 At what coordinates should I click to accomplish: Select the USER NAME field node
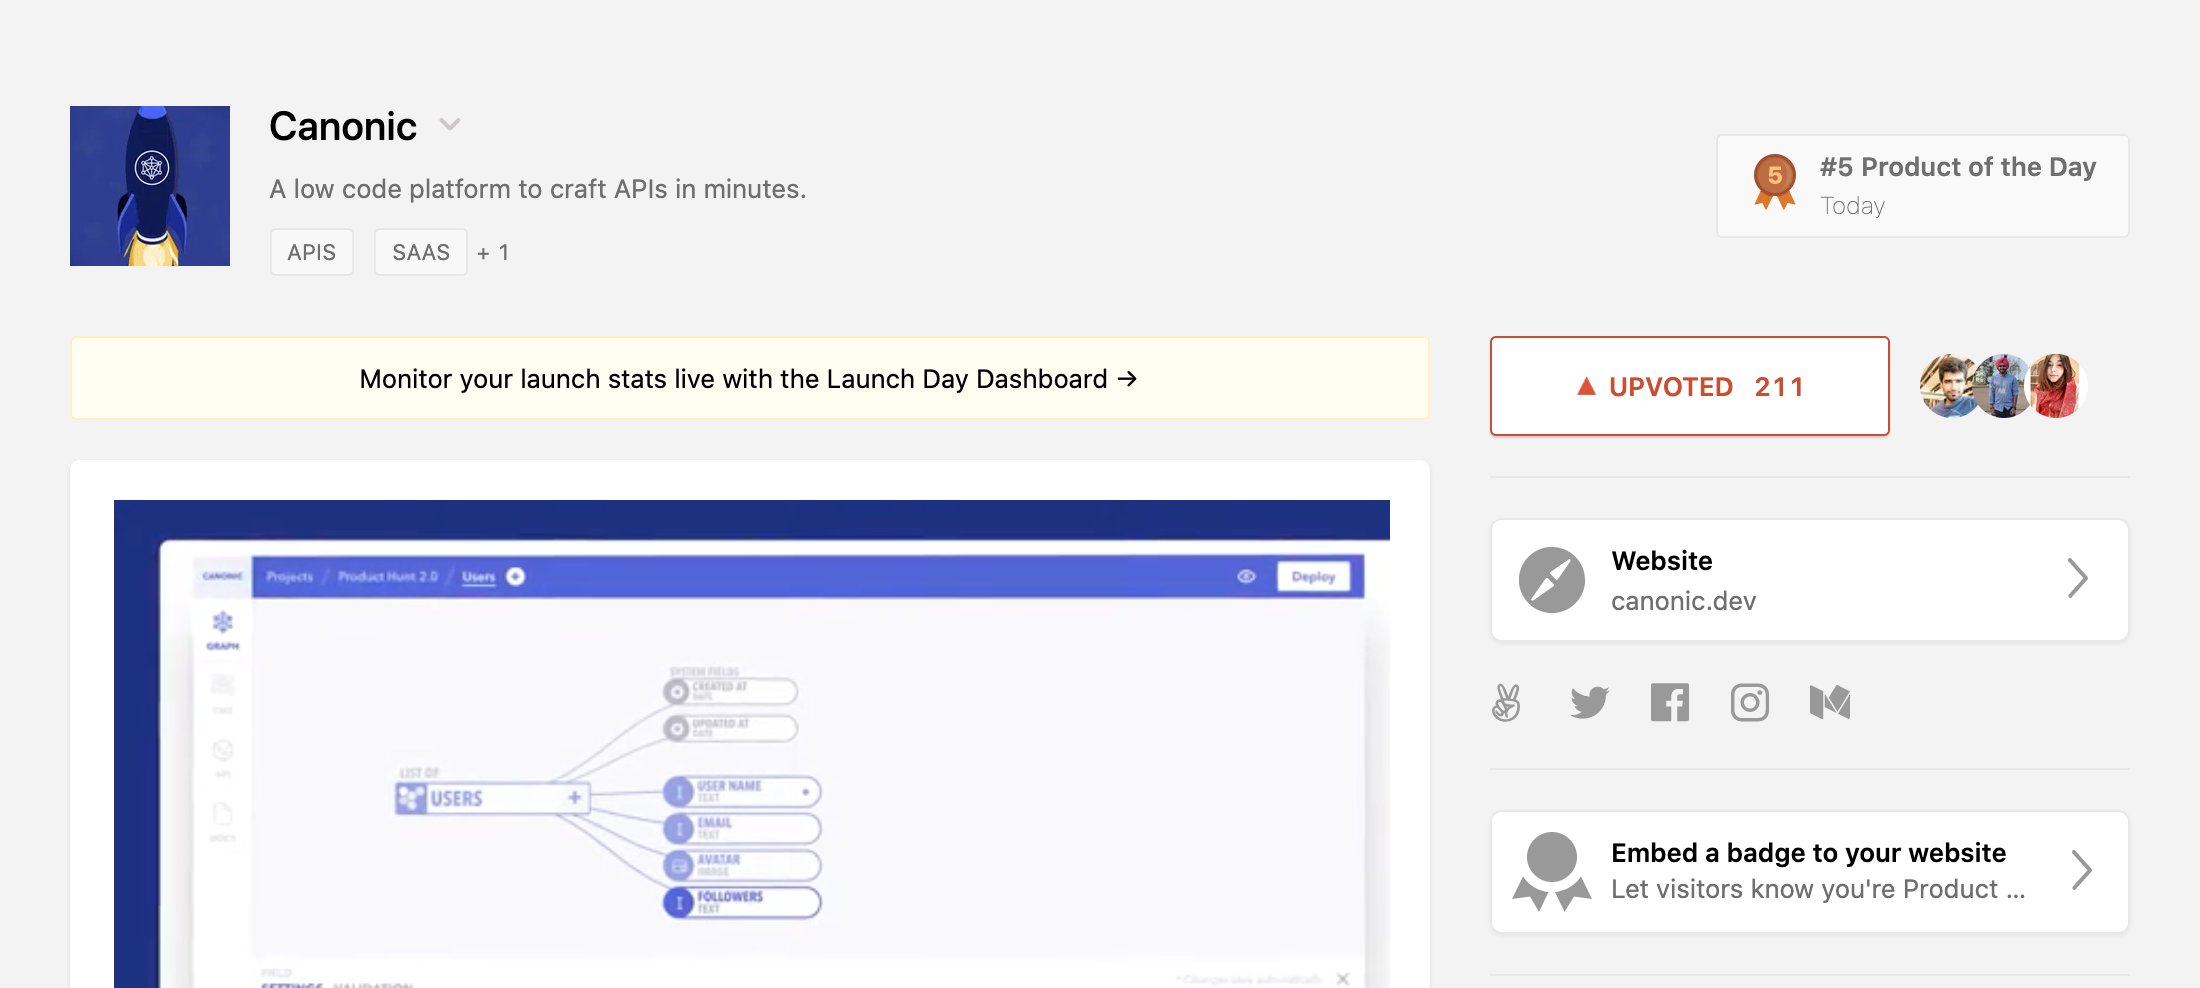coord(742,792)
